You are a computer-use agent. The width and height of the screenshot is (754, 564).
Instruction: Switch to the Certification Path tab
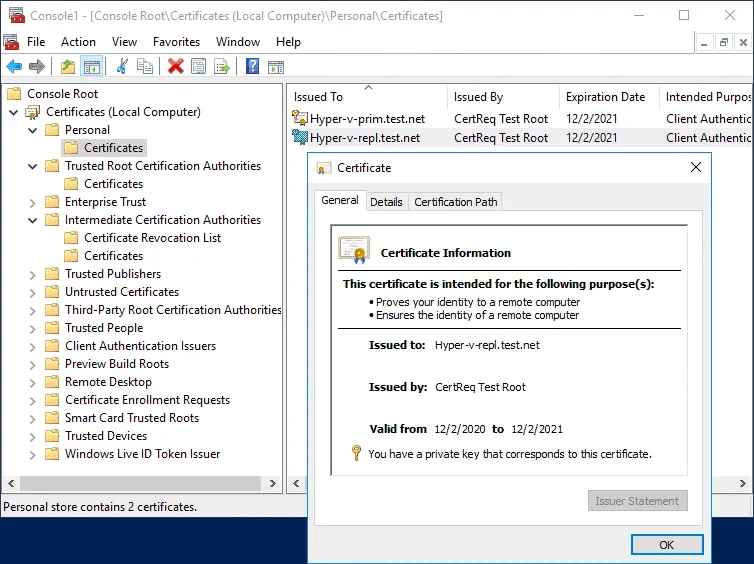[x=455, y=202]
